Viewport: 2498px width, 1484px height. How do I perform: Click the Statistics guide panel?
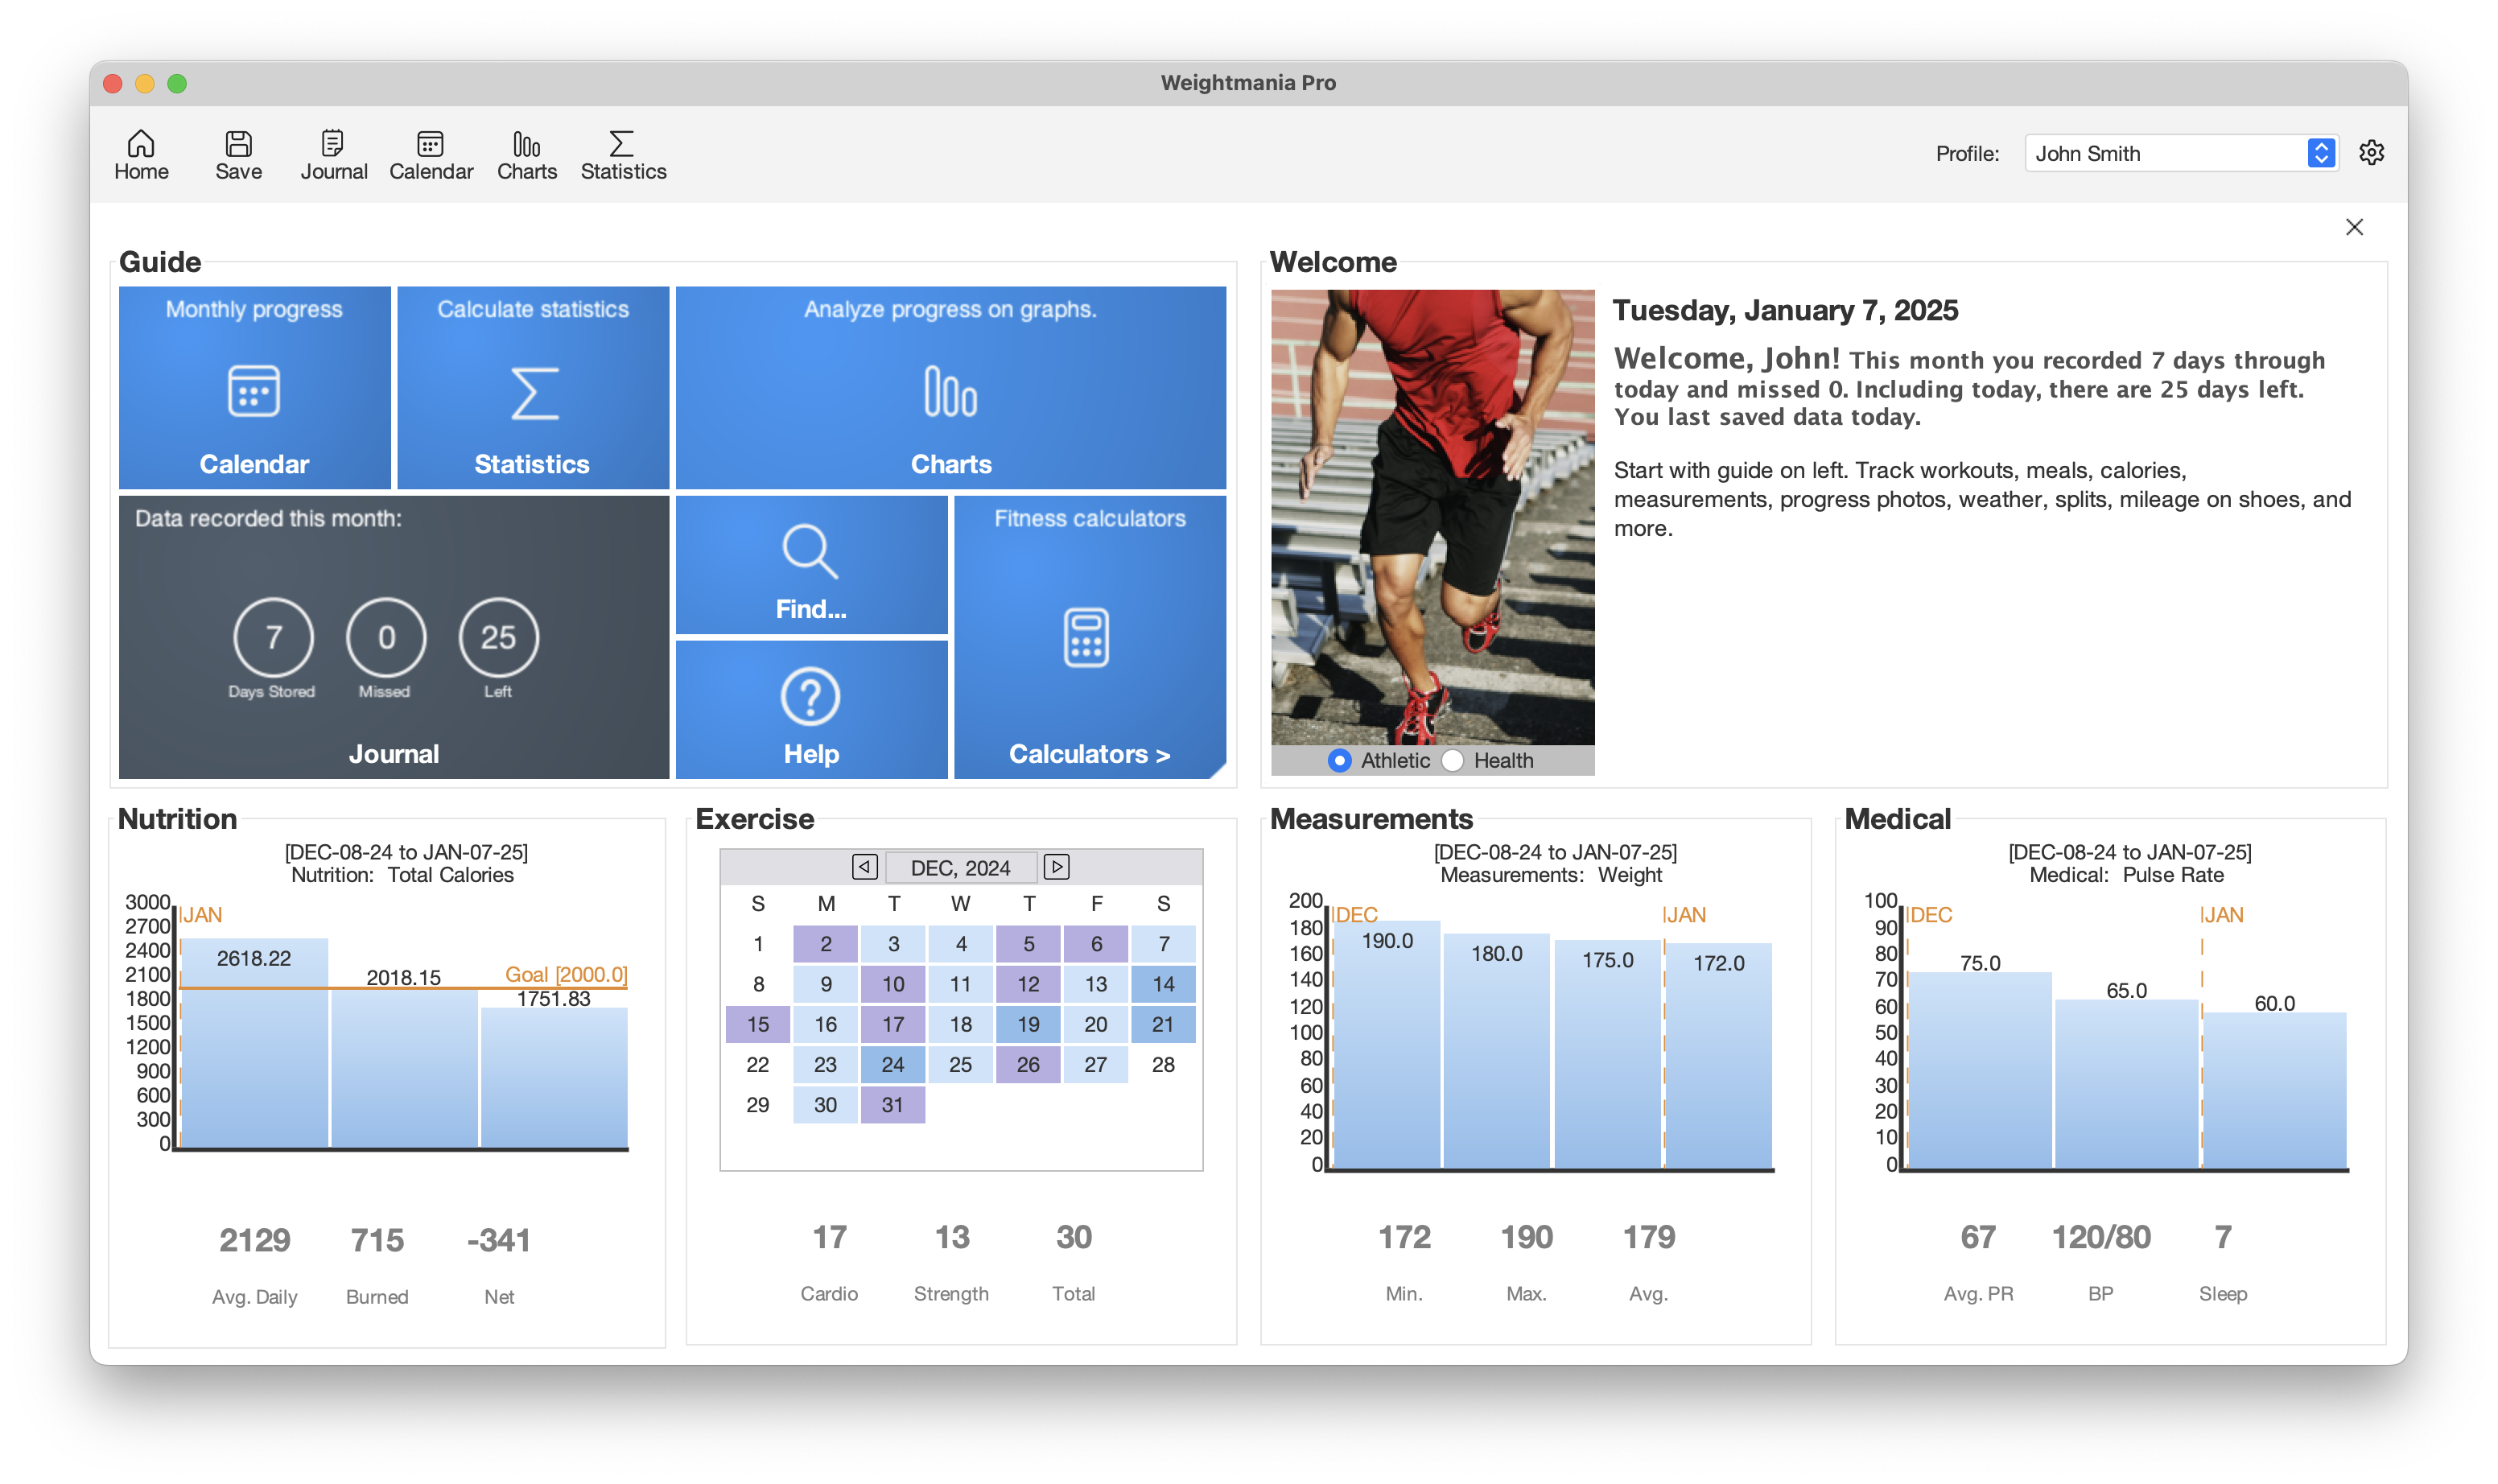[530, 385]
